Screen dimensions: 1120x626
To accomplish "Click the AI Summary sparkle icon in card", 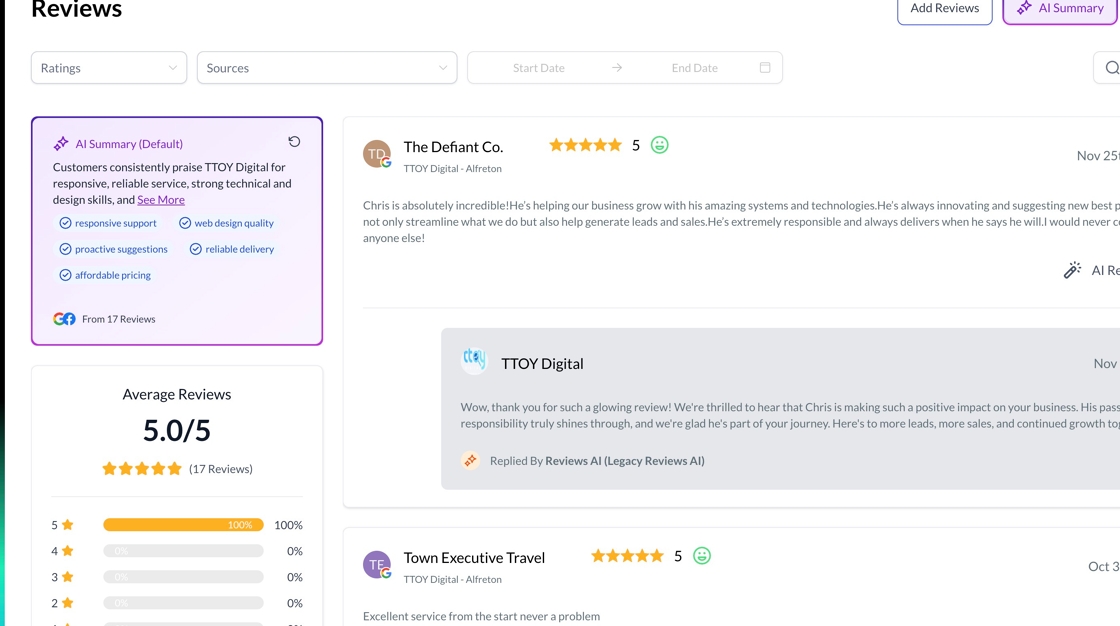I will click(x=61, y=144).
